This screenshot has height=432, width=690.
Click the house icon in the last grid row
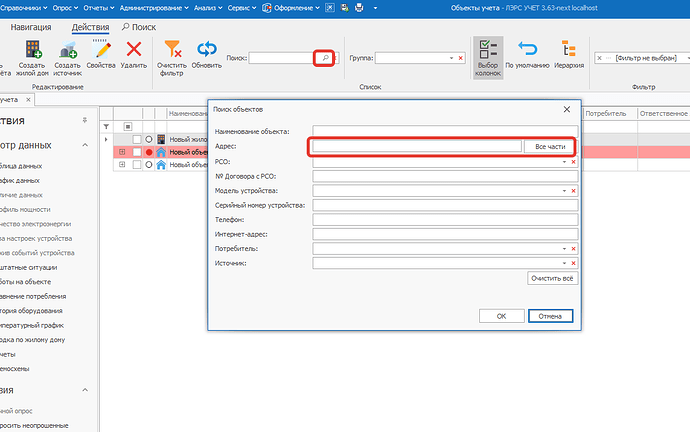click(x=161, y=165)
